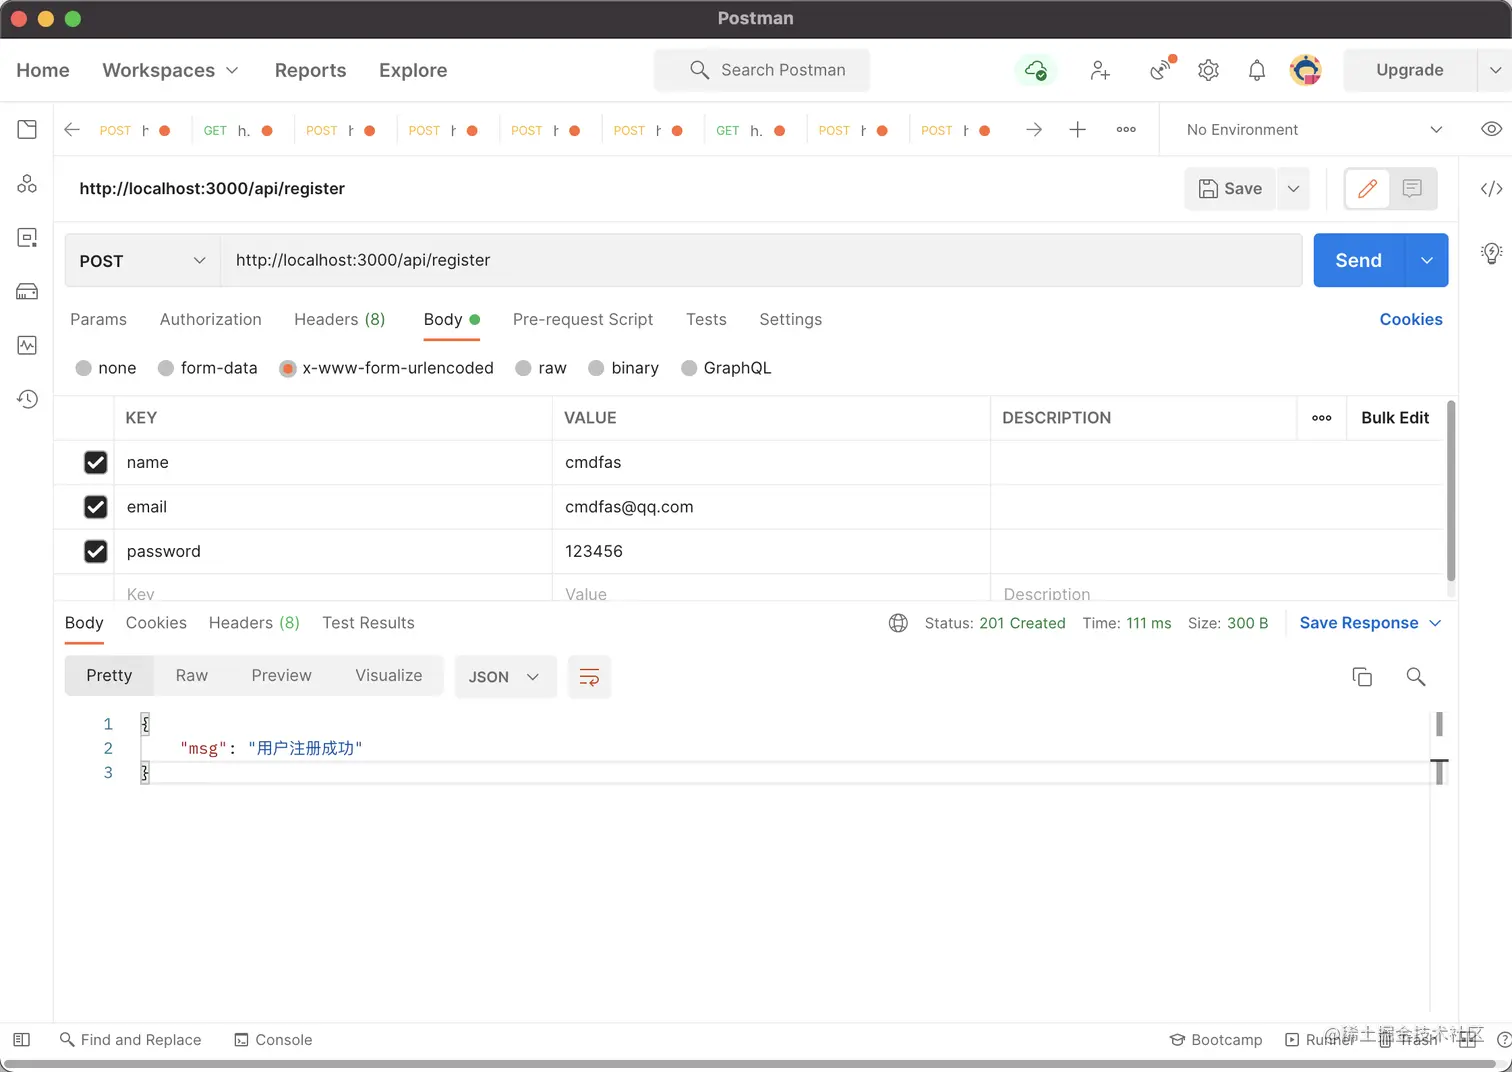Toggle word wrap in response viewer
This screenshot has height=1072, width=1512.
tap(589, 677)
